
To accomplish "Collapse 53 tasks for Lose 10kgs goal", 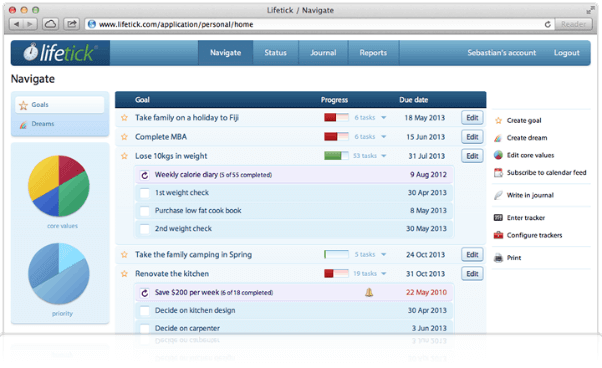I will tap(369, 156).
